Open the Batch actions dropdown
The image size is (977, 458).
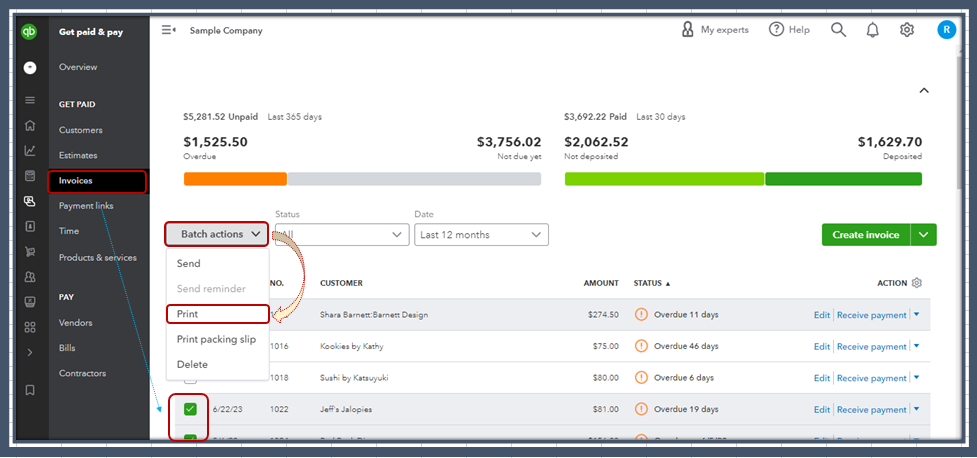click(217, 234)
